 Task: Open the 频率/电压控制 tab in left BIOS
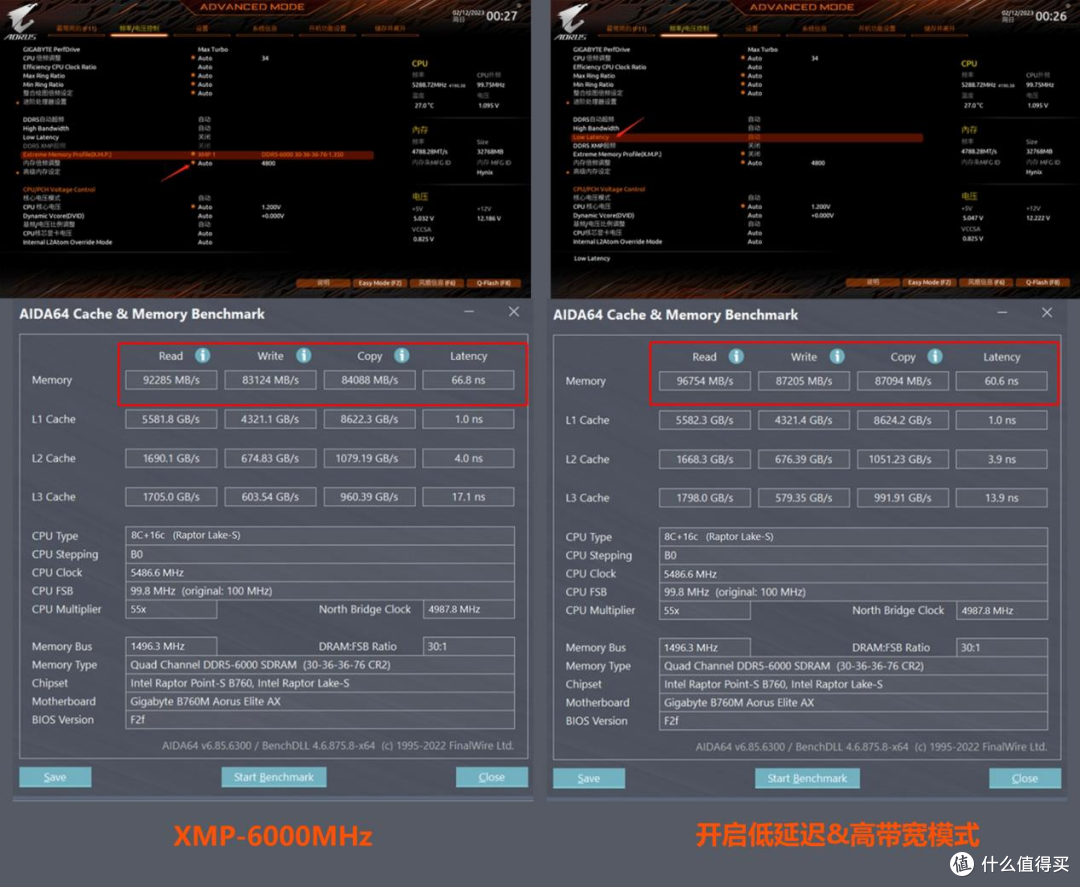pyautogui.click(x=139, y=28)
